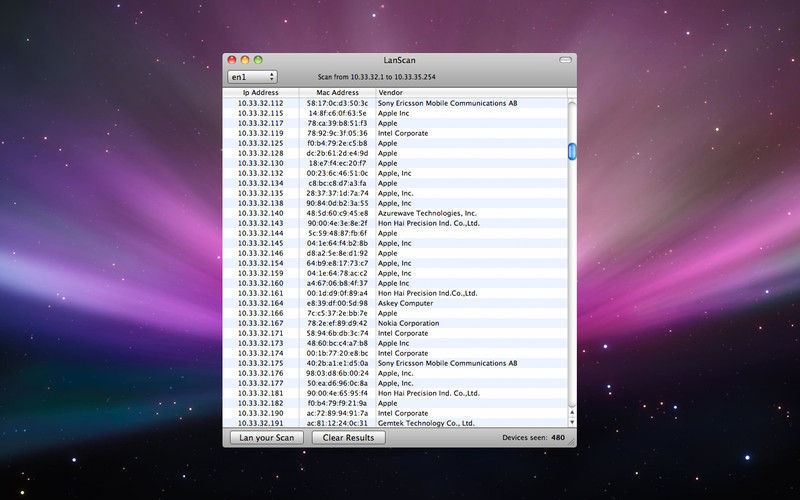Click the yellow minimize window button
800x500 pixels.
pos(245,60)
